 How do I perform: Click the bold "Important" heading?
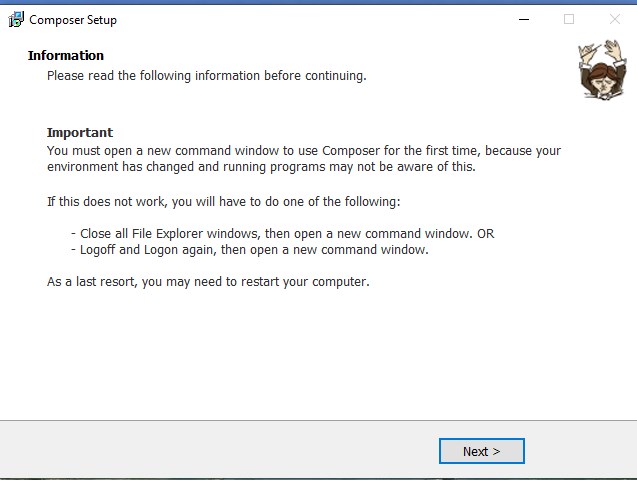click(80, 133)
